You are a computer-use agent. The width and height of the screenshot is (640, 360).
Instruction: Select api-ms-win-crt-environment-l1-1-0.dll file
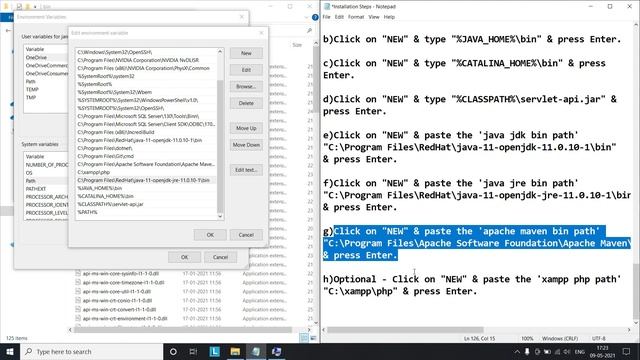(x=126, y=318)
